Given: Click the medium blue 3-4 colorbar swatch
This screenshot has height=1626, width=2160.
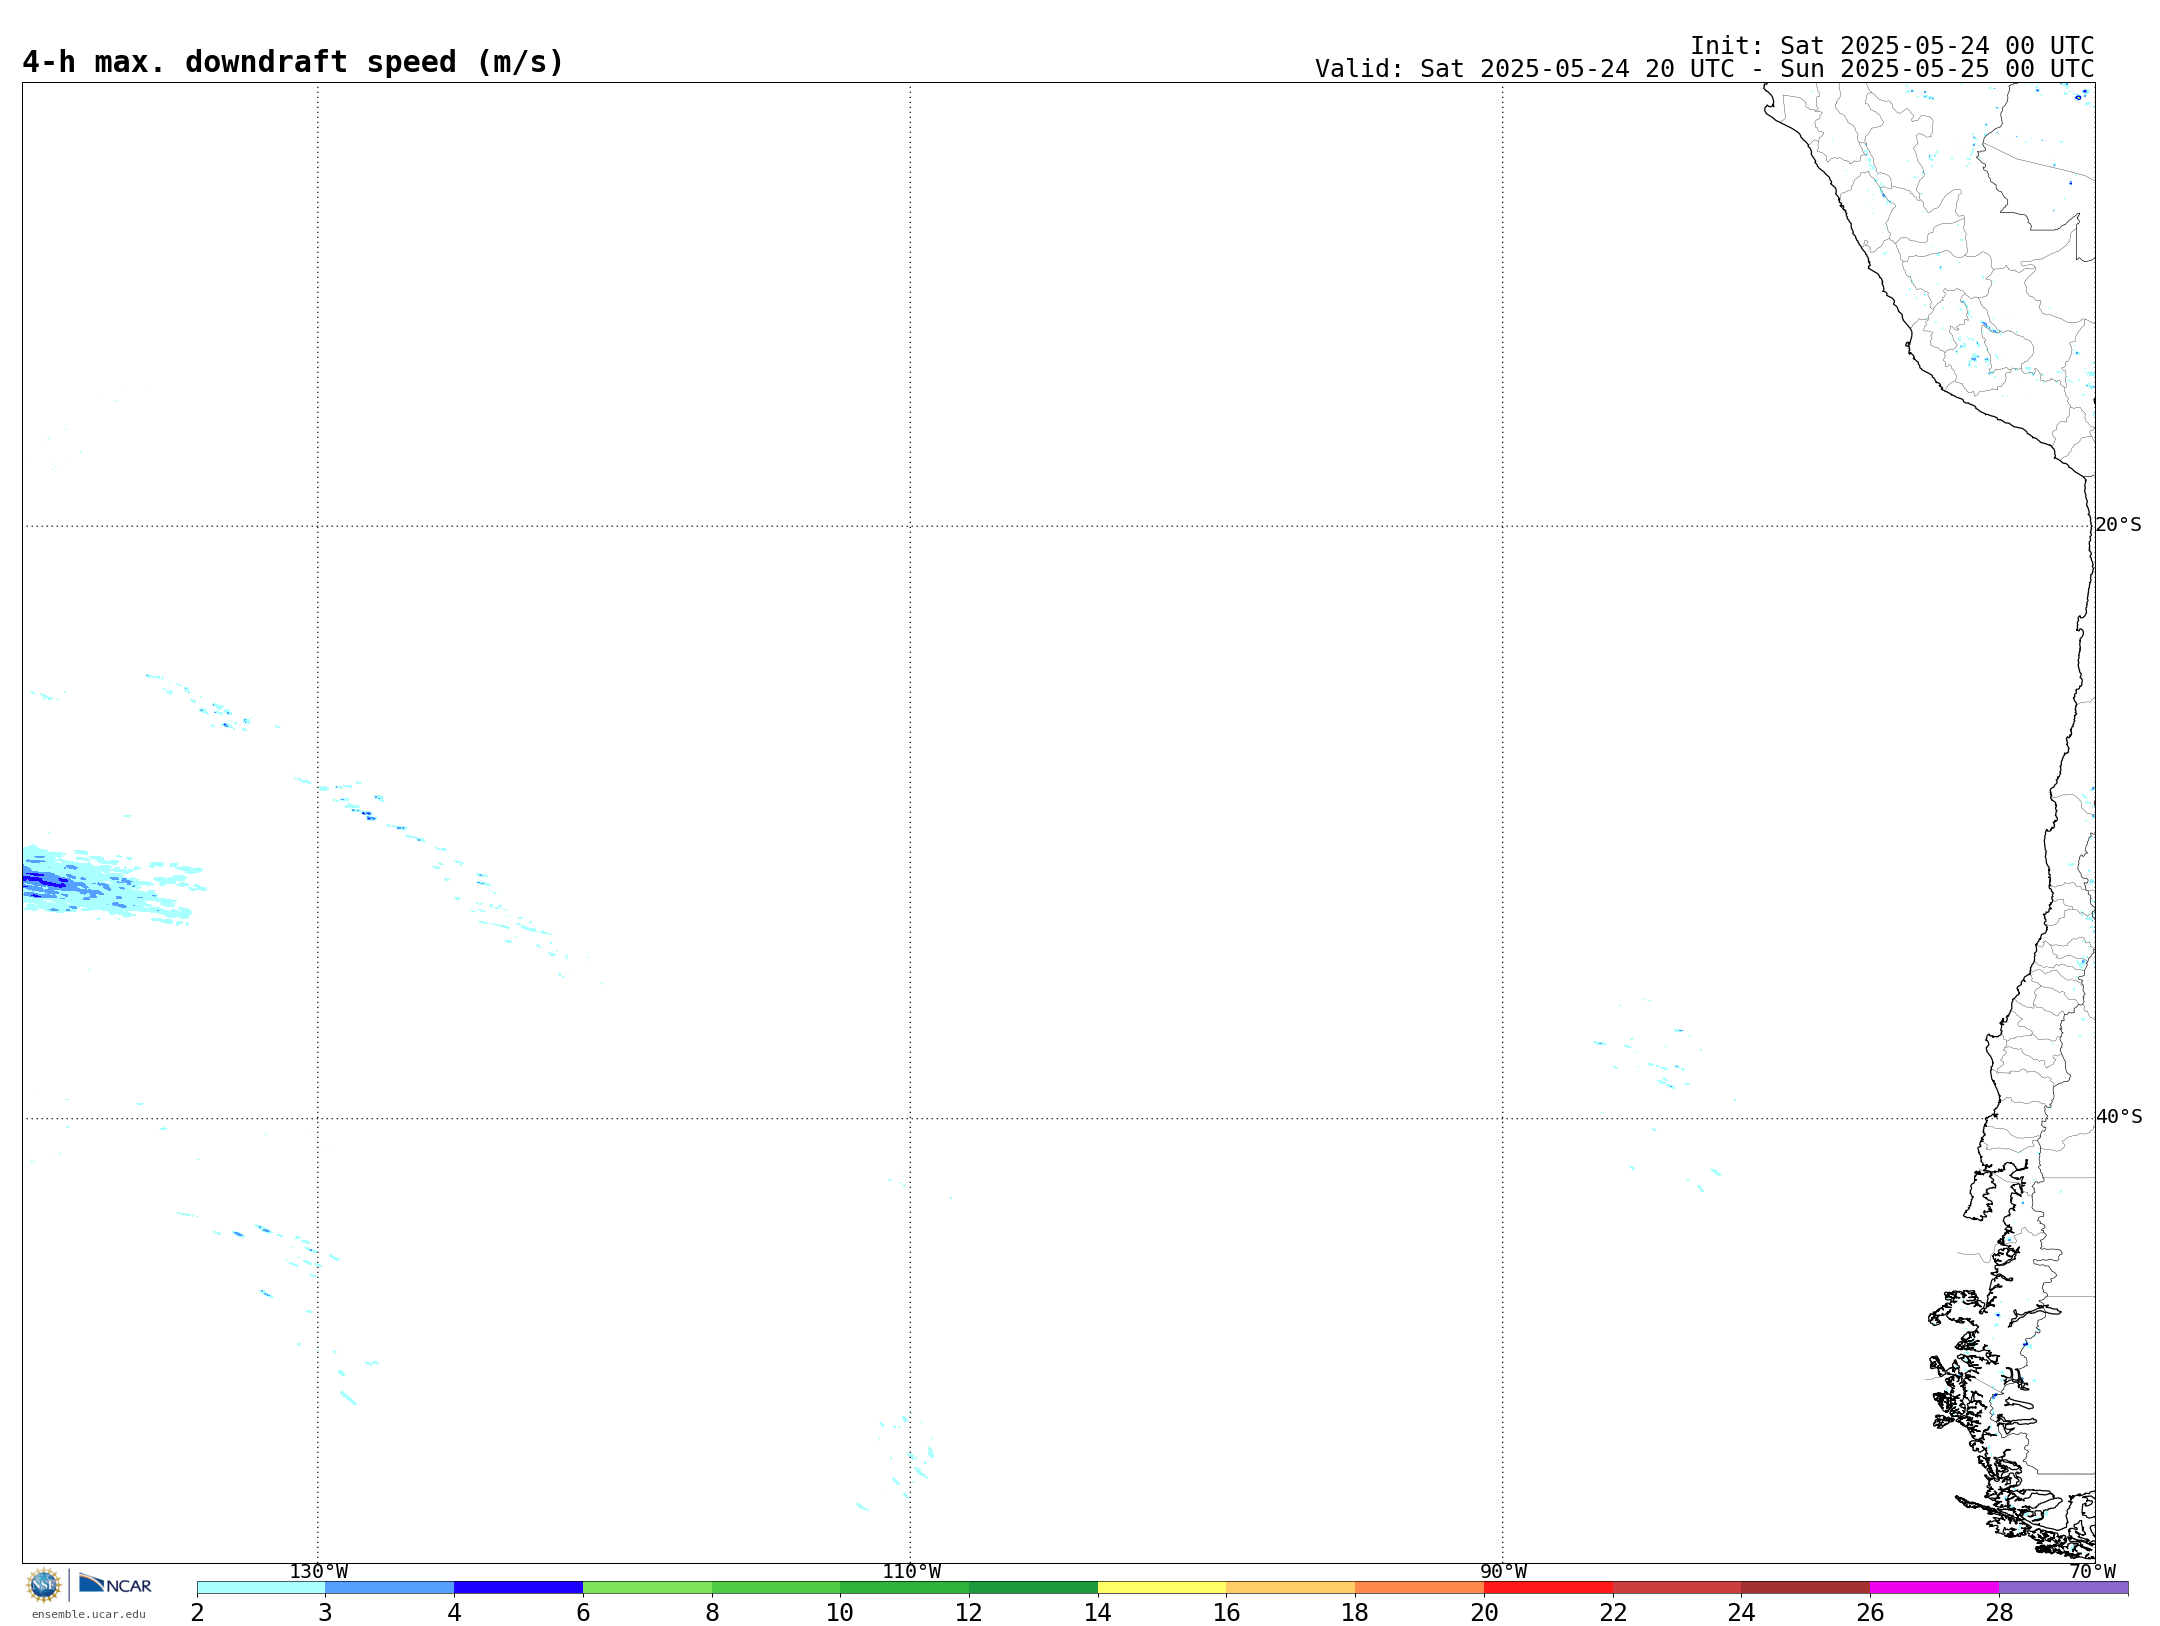Looking at the screenshot, I should [x=390, y=1588].
